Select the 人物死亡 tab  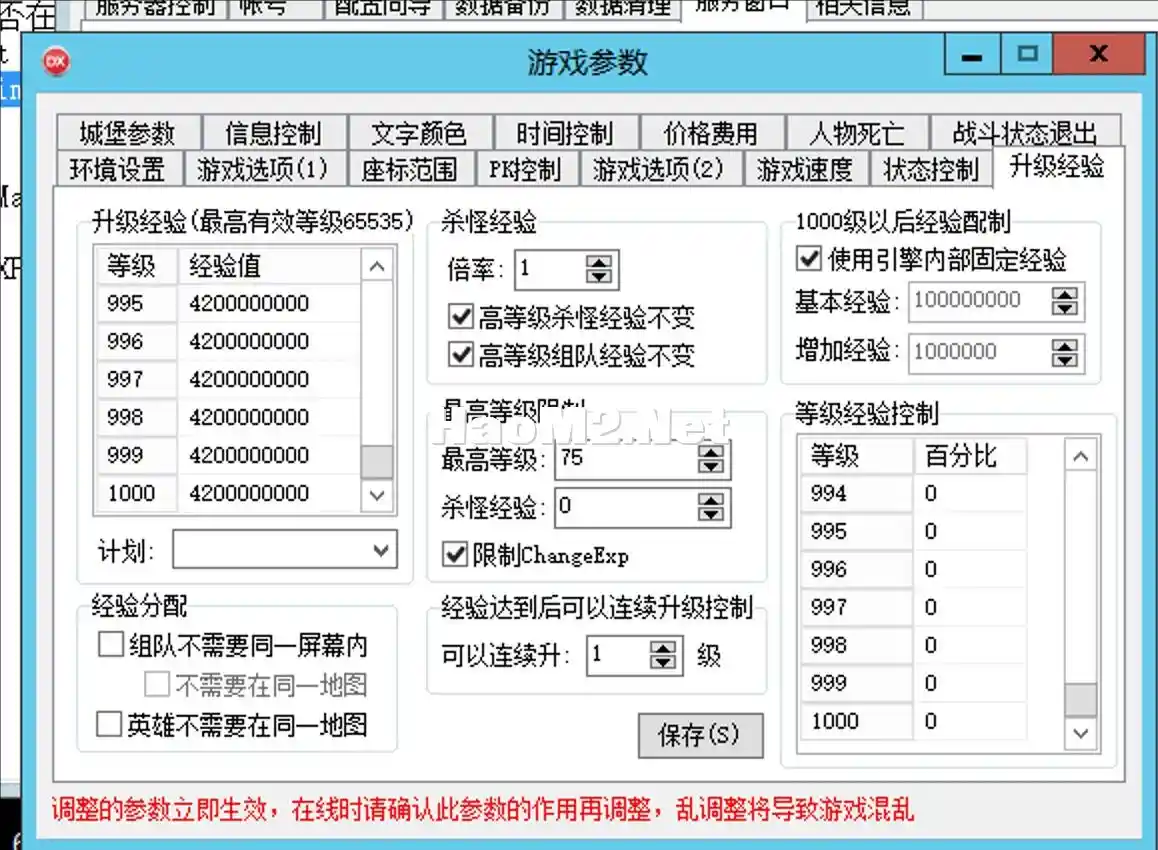pyautogui.click(x=857, y=133)
